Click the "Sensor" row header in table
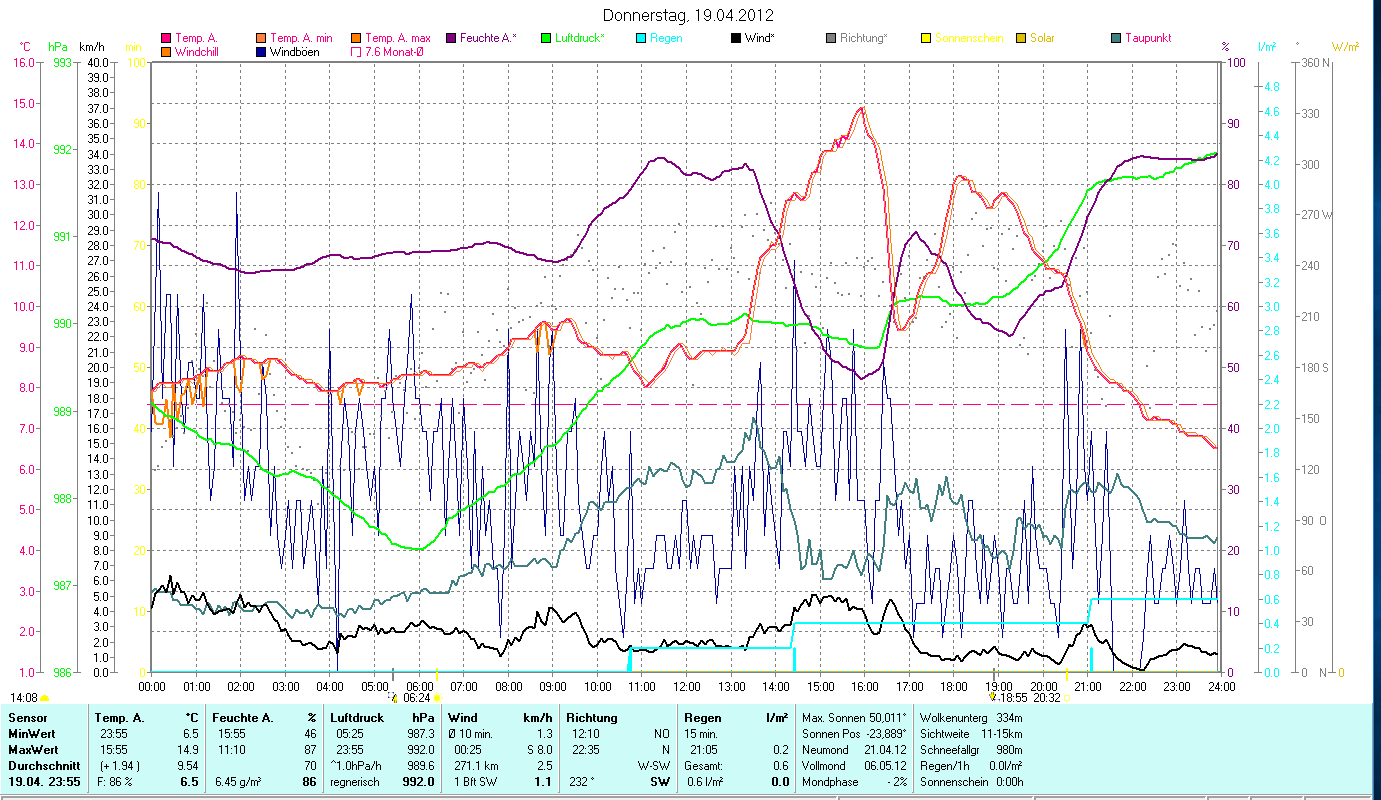Screen dimensions: 1381x800 coord(26,718)
